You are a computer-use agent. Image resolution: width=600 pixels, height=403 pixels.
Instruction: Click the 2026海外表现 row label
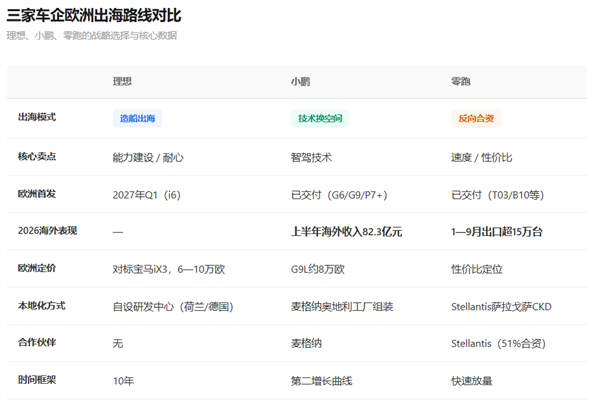pyautogui.click(x=47, y=231)
